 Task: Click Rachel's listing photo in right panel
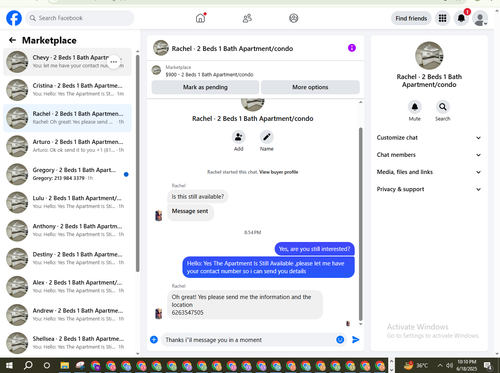tap(429, 56)
